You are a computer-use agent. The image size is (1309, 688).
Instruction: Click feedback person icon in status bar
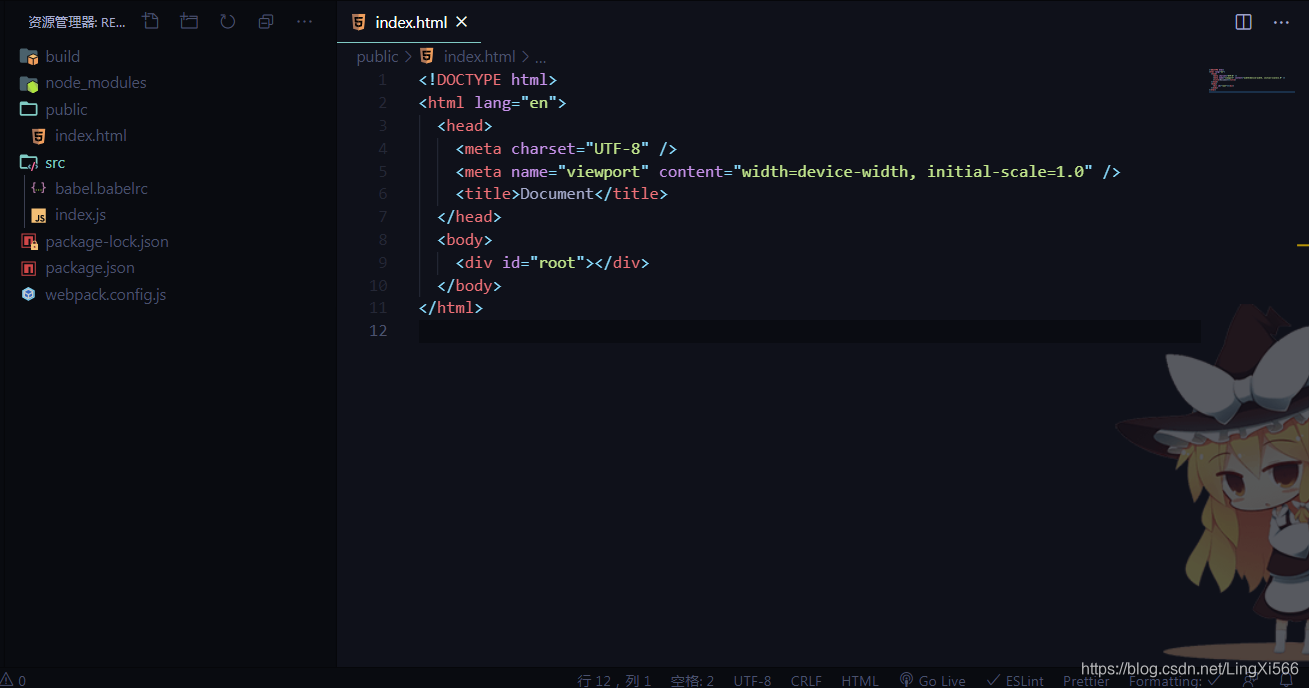click(1249, 680)
